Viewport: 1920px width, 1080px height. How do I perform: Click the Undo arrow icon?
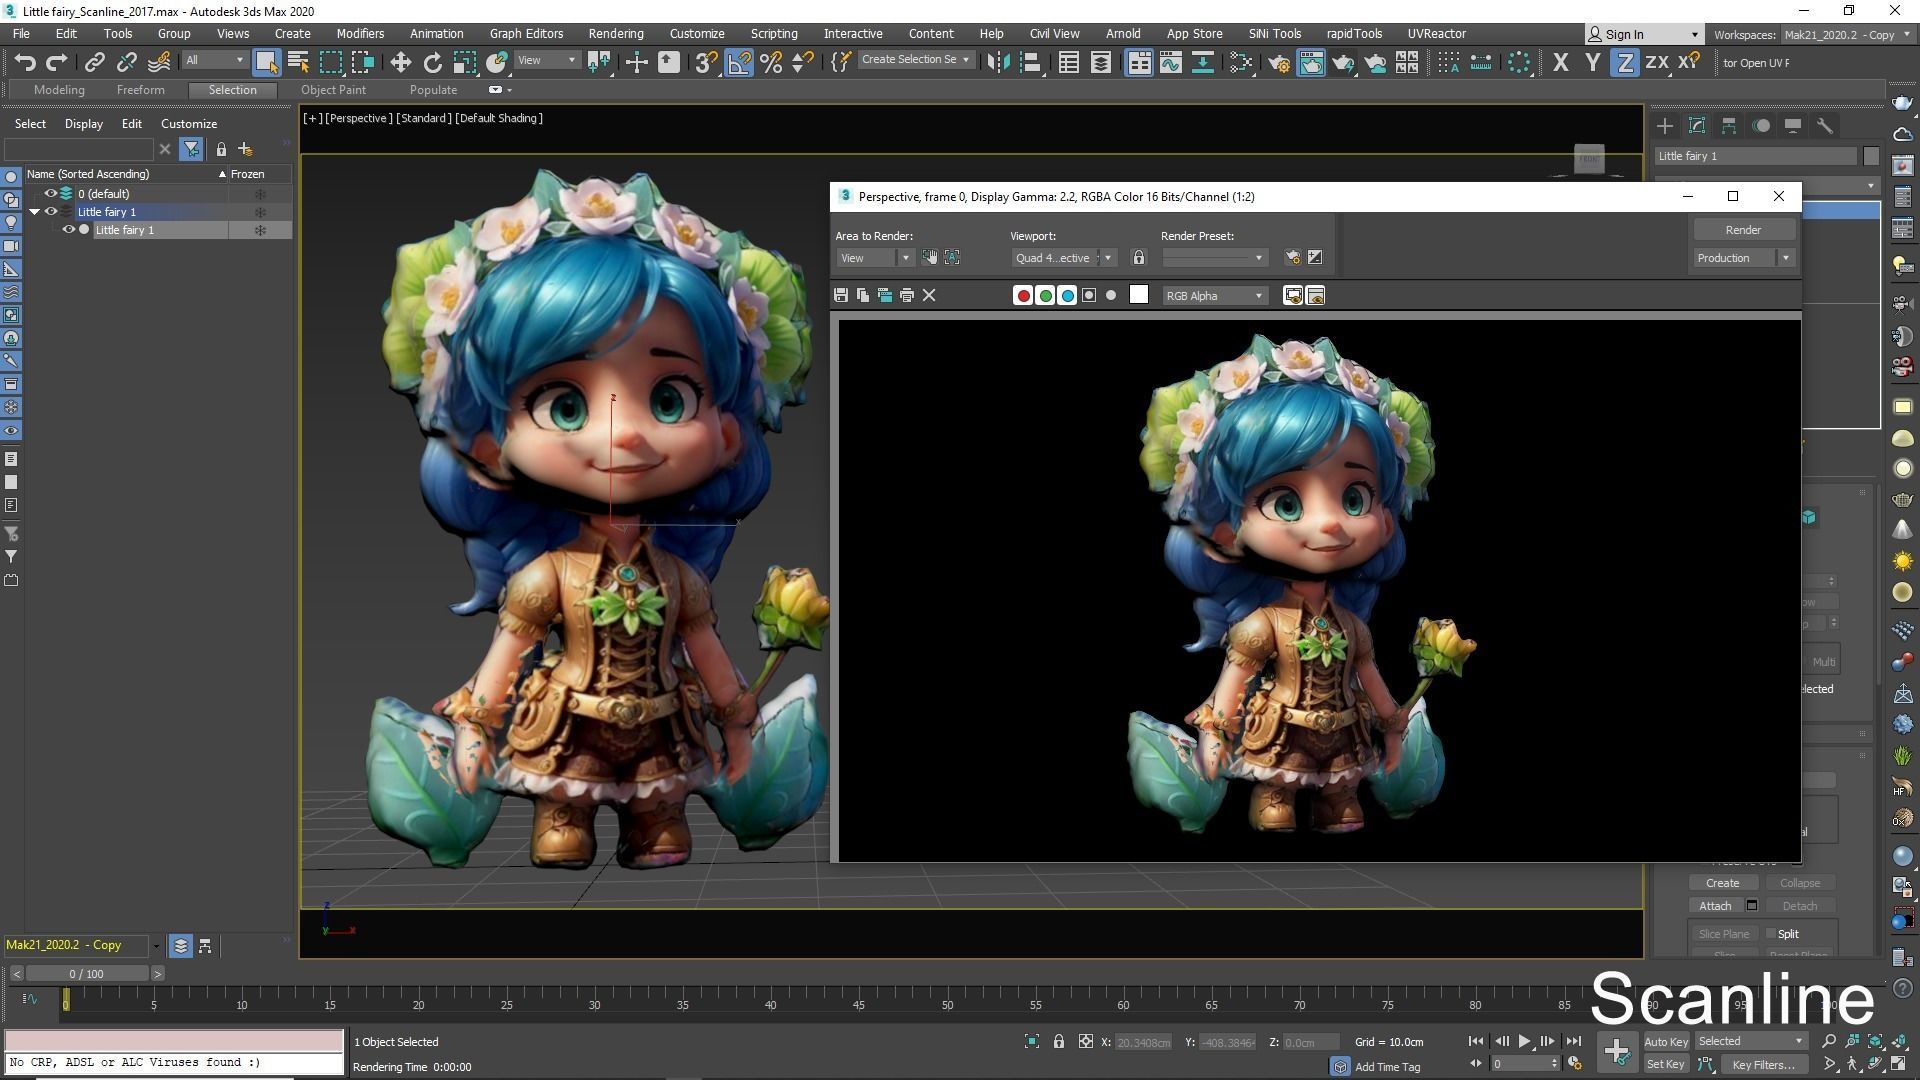[x=25, y=62]
